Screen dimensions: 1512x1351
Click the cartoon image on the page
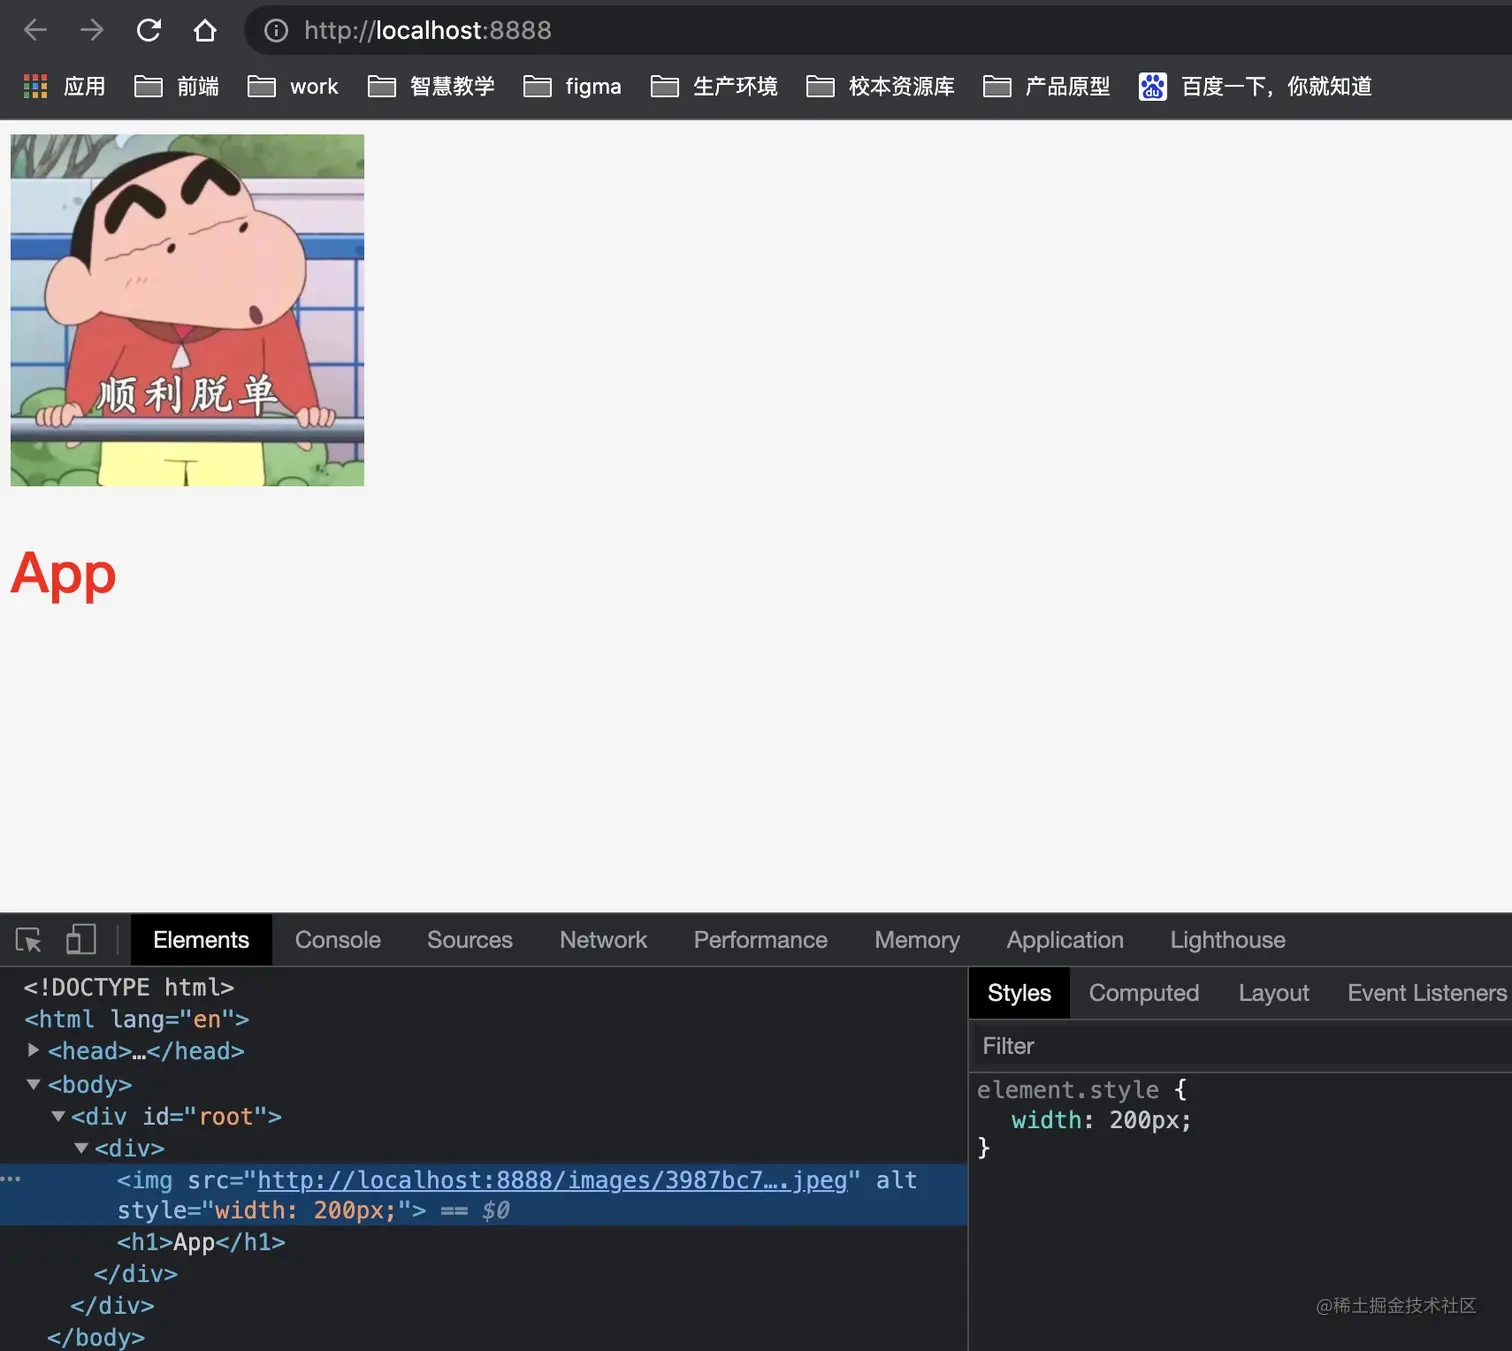pos(187,310)
